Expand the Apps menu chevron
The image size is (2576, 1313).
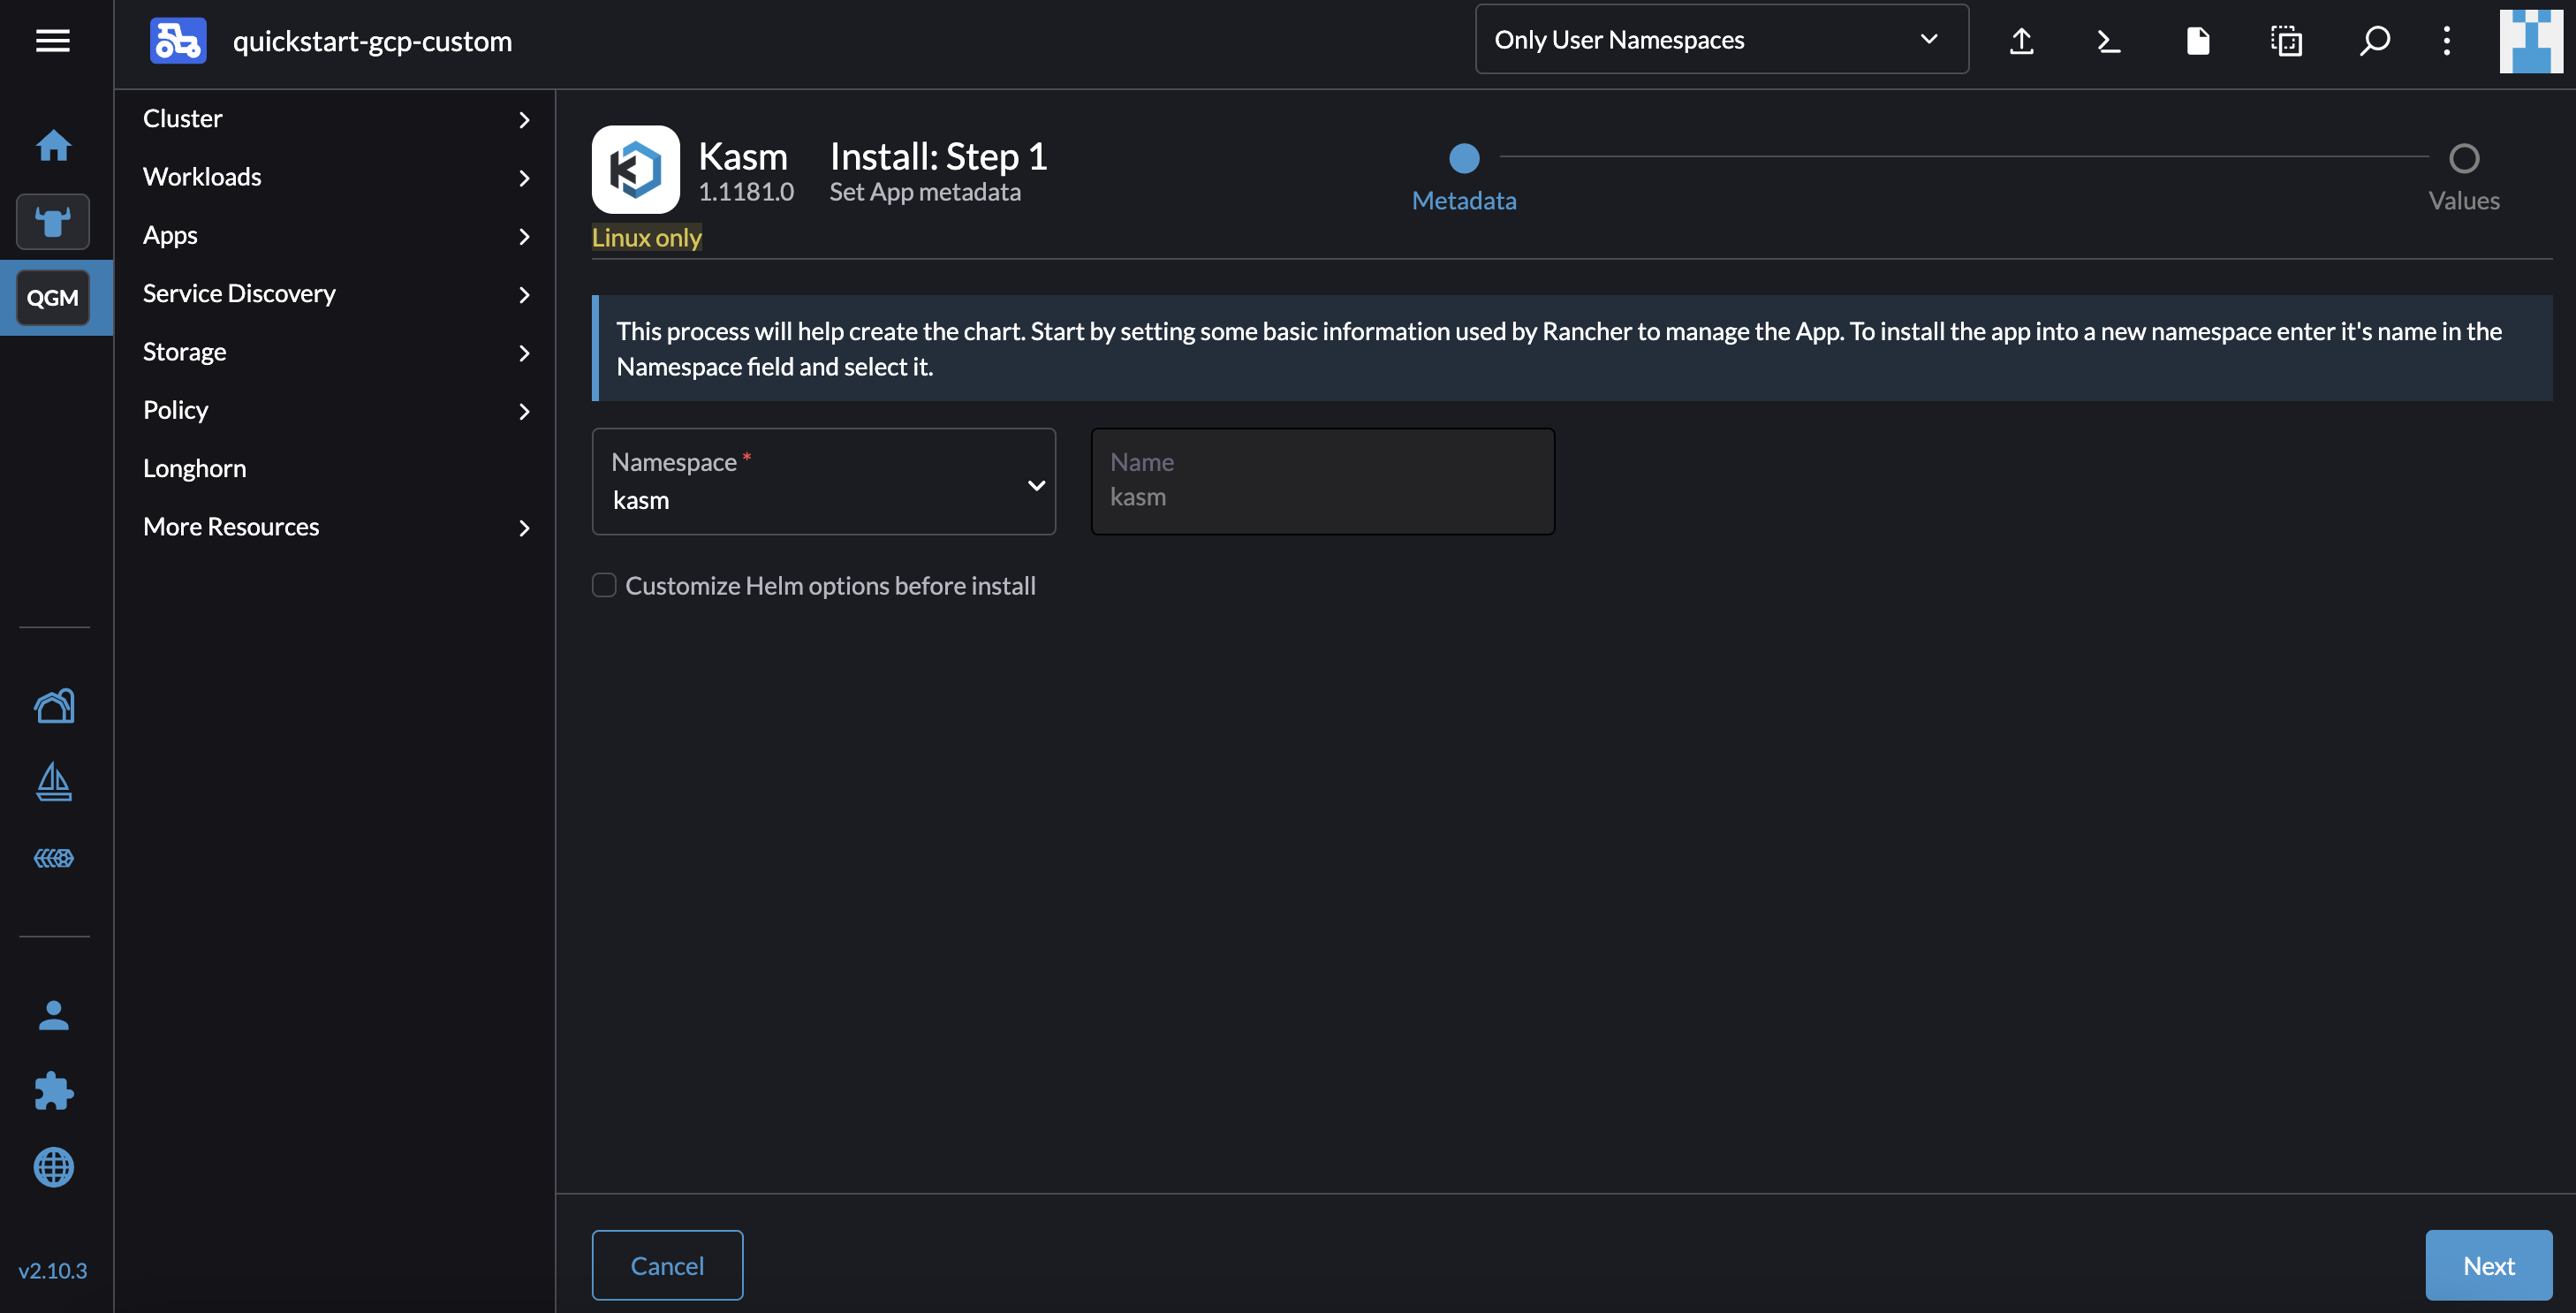(524, 236)
